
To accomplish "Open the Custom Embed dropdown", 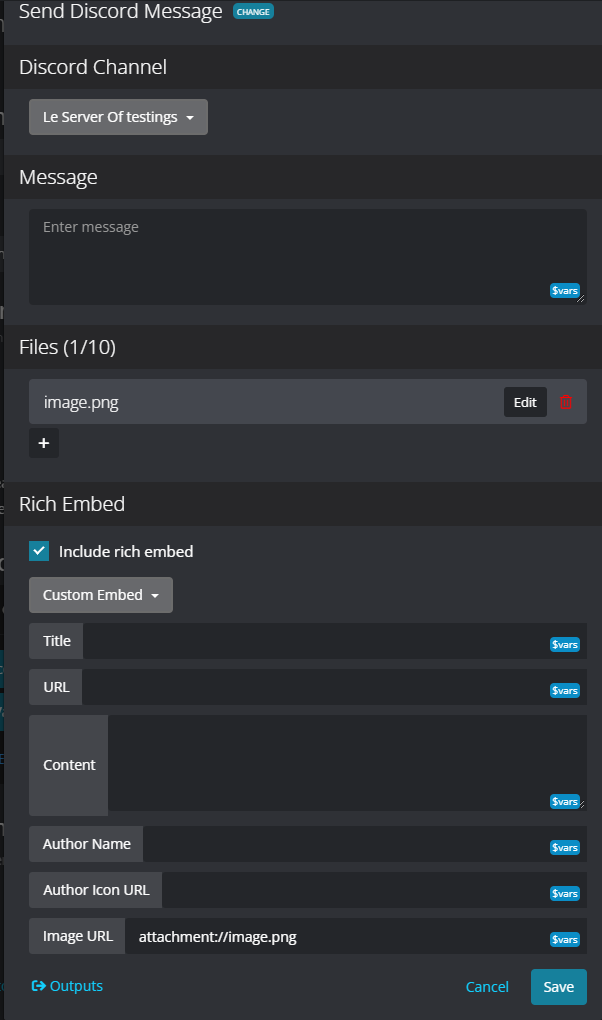I will pos(100,594).
